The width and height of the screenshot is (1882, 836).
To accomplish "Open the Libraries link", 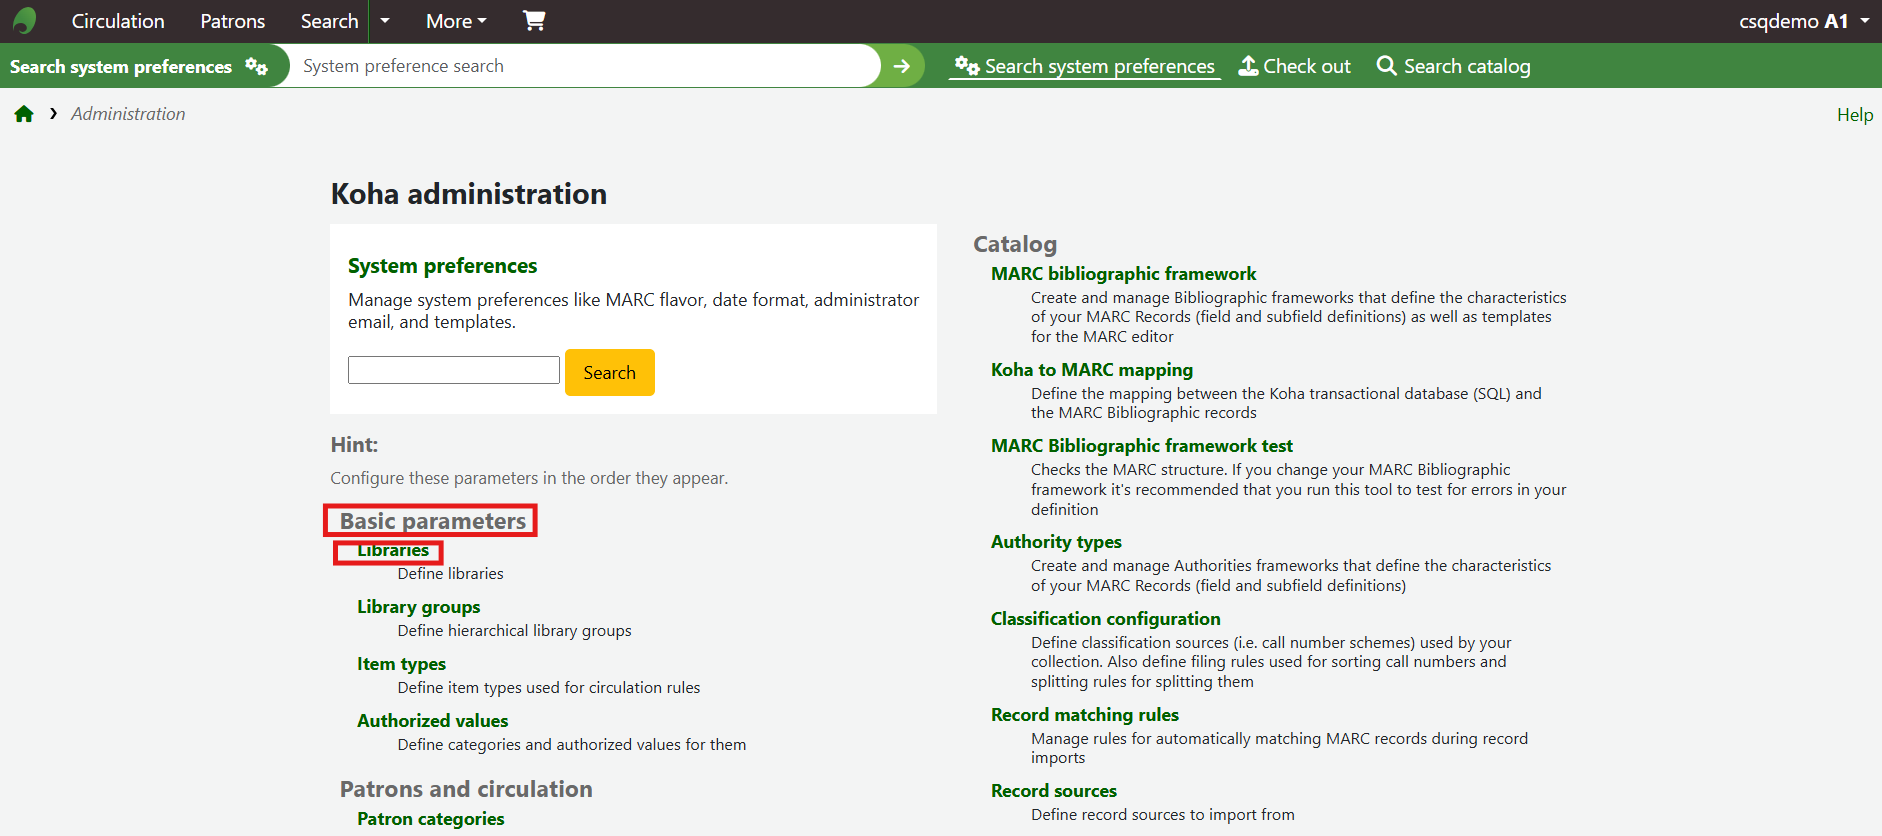I will tap(393, 550).
